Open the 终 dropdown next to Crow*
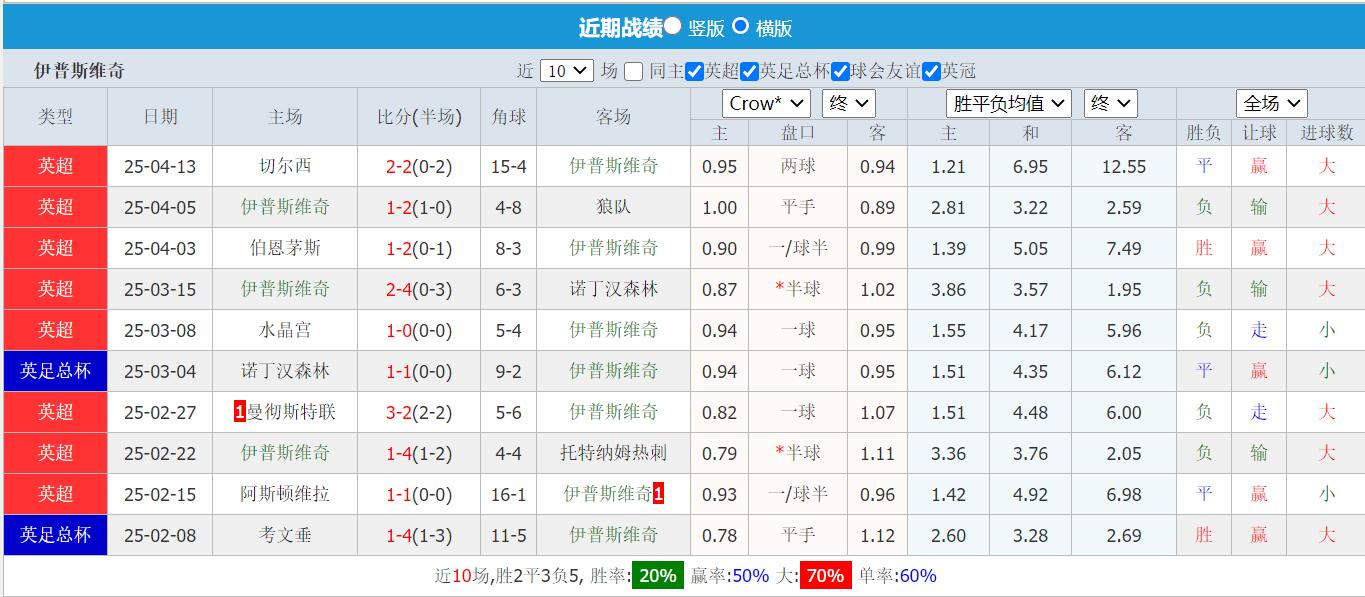1365x597 pixels. tap(848, 102)
